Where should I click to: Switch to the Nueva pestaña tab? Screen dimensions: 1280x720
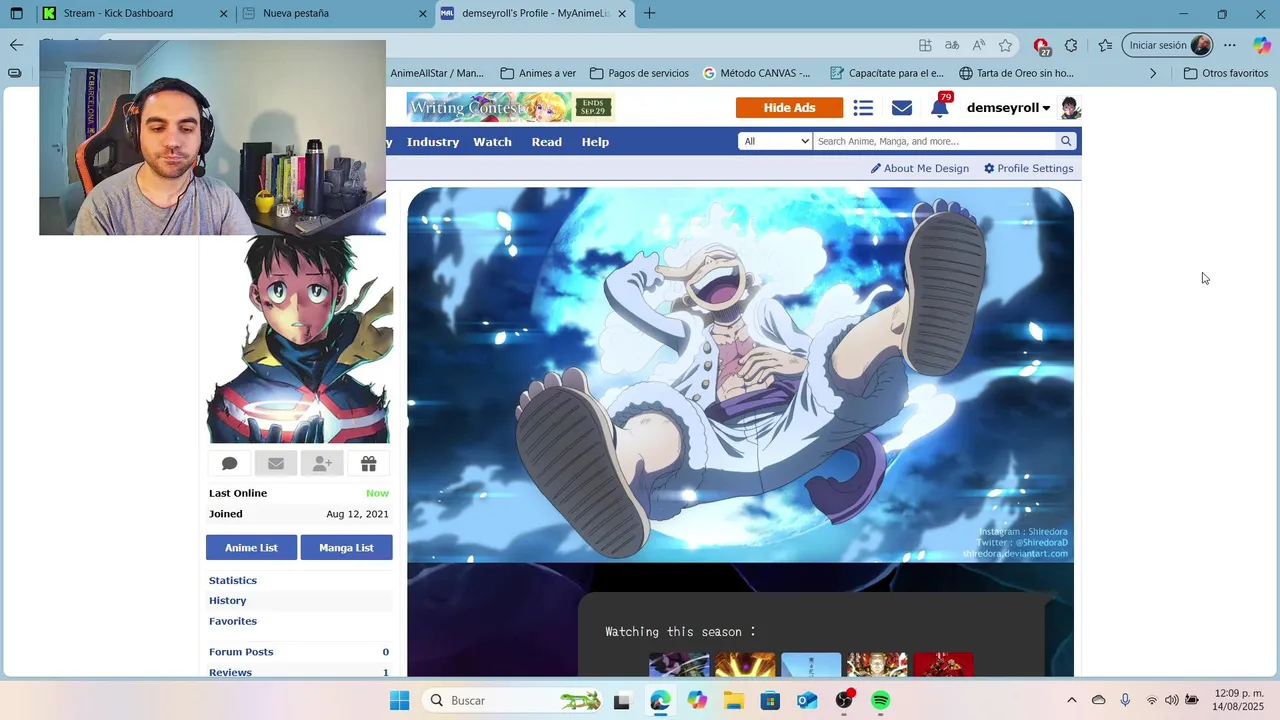click(x=335, y=14)
